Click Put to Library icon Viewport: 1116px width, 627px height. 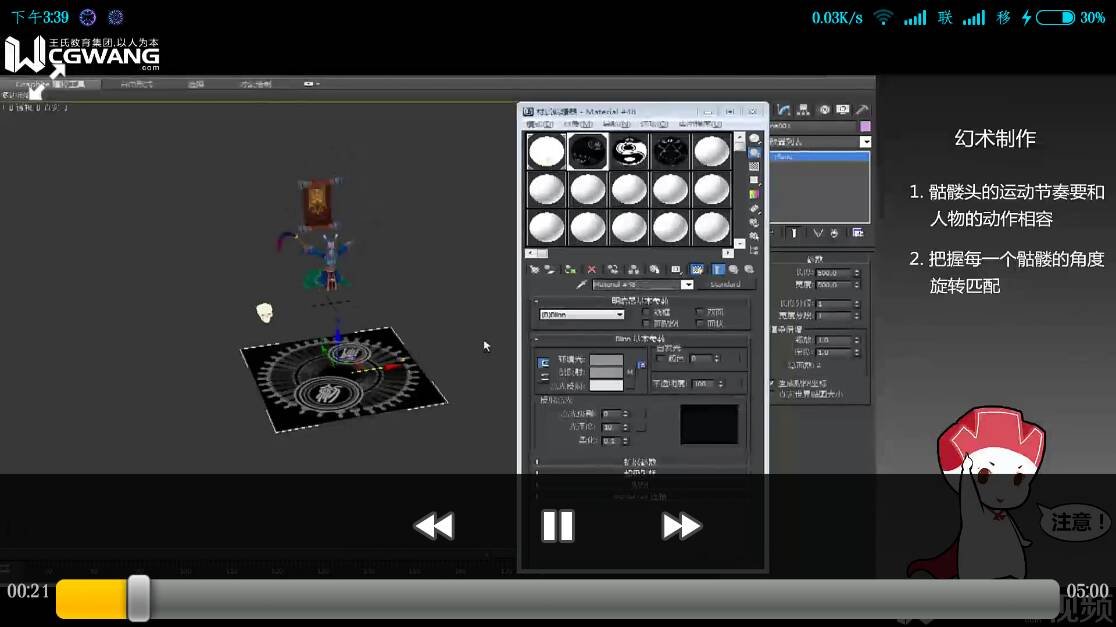[654, 270]
